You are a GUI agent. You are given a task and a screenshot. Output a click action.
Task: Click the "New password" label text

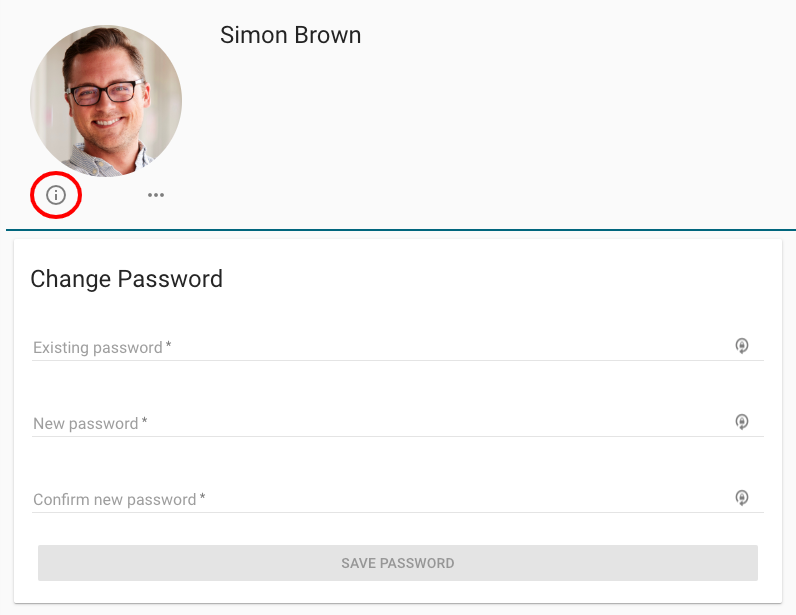click(x=85, y=424)
